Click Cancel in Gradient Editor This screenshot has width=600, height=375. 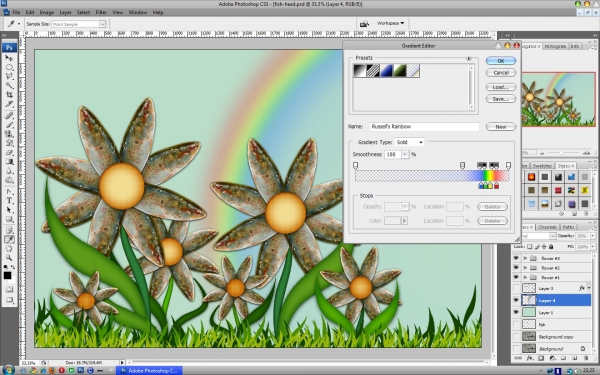(501, 73)
